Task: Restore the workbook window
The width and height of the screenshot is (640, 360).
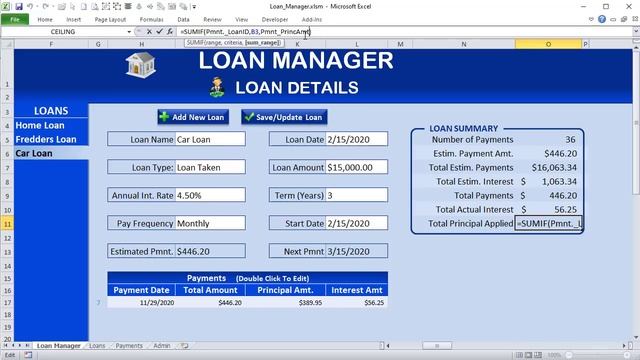Action: (624, 19)
